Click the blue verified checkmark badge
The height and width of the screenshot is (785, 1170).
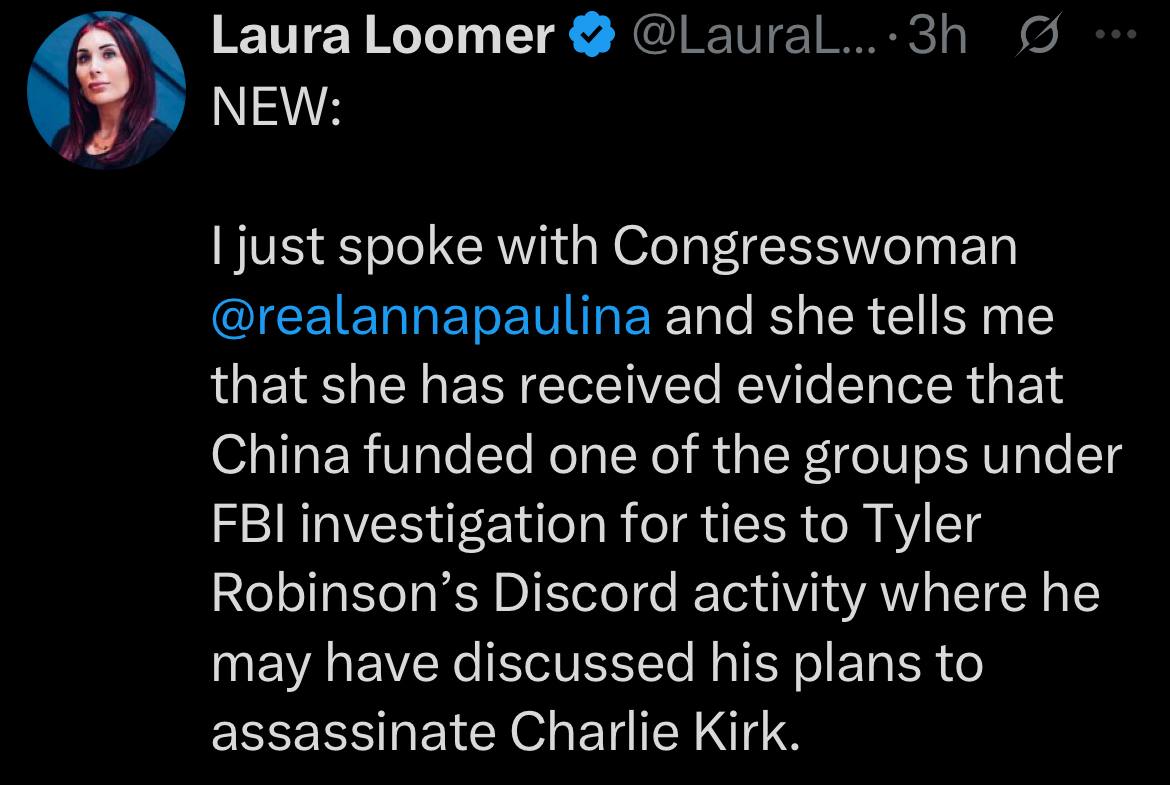point(591,38)
